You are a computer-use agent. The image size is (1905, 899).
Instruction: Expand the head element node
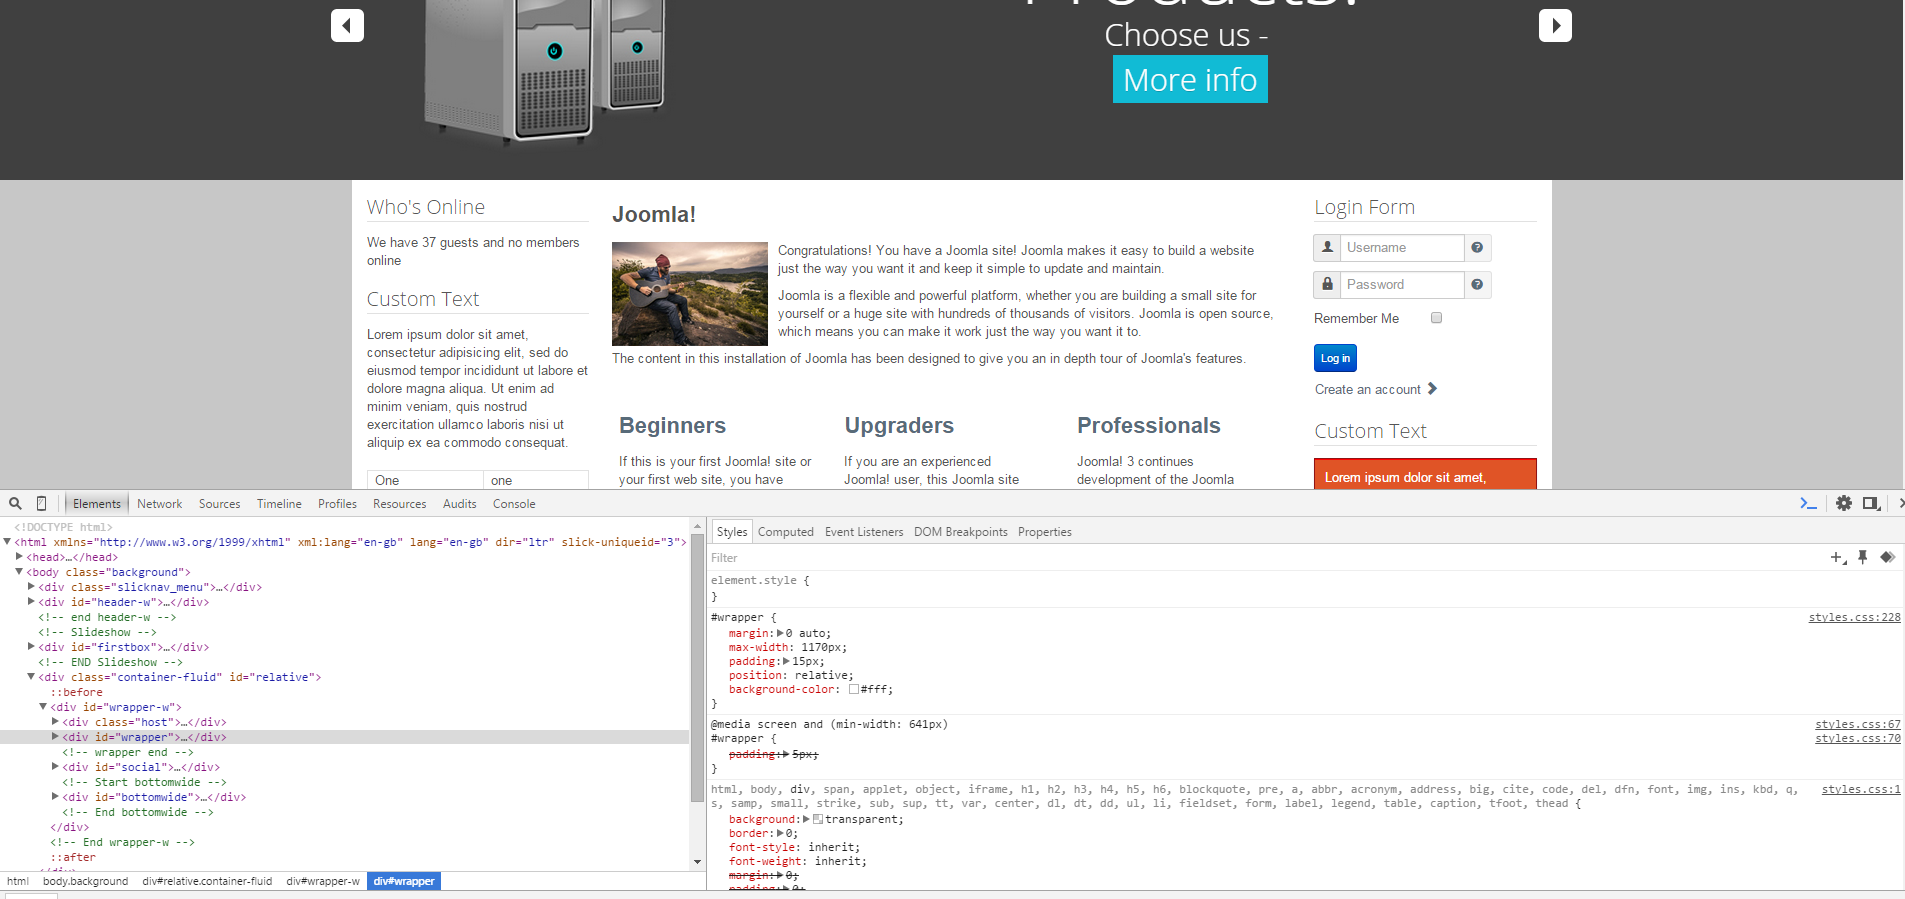(19, 557)
